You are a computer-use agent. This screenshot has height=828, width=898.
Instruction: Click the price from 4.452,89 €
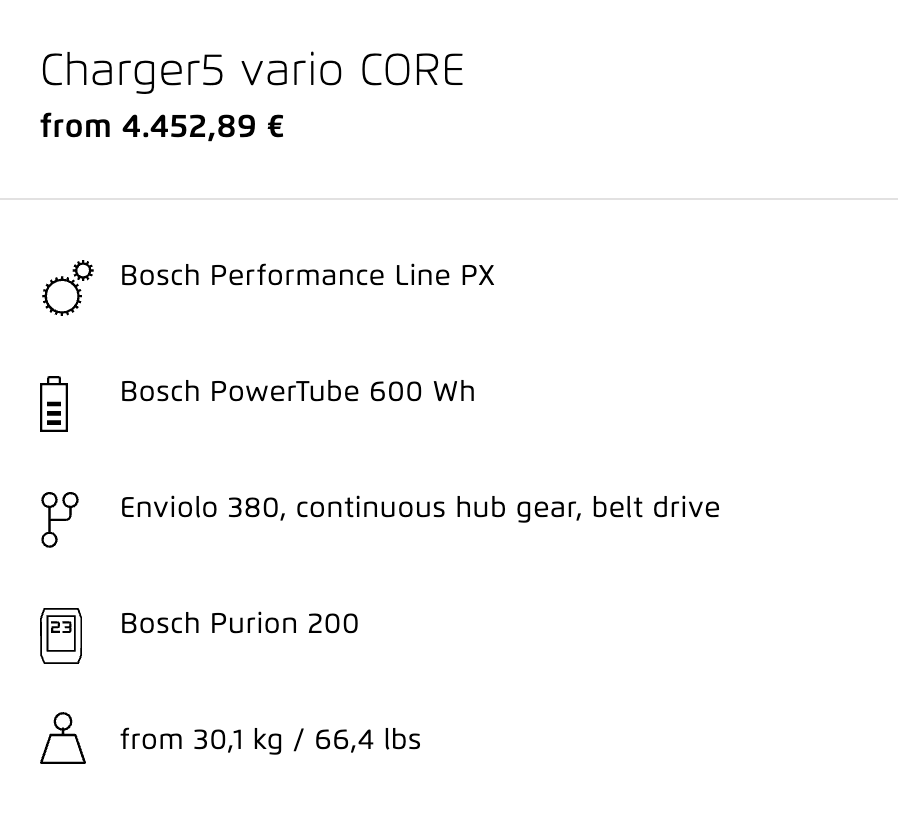[x=162, y=127]
